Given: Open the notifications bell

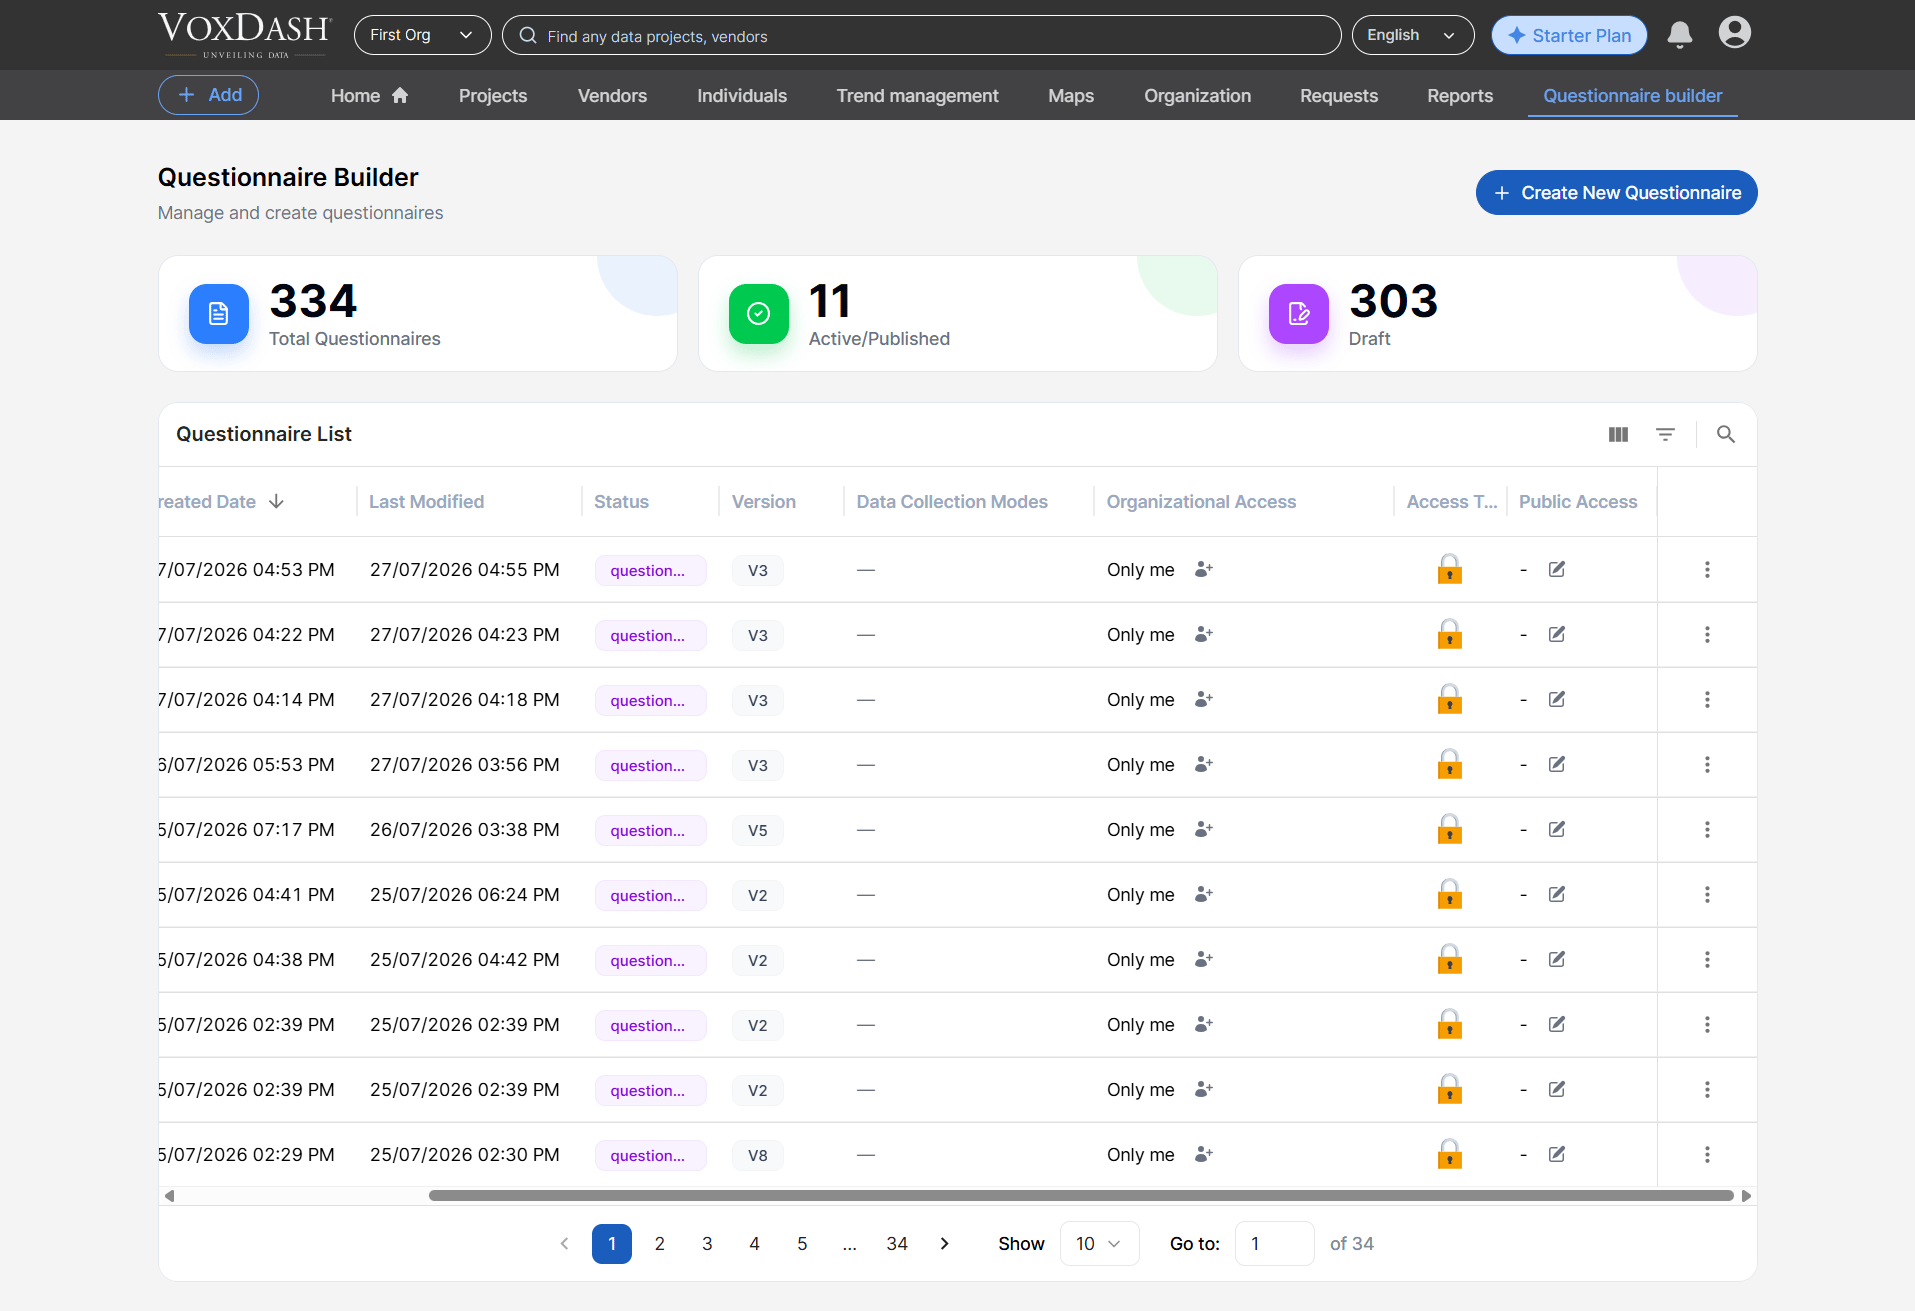Looking at the screenshot, I should (1680, 35).
